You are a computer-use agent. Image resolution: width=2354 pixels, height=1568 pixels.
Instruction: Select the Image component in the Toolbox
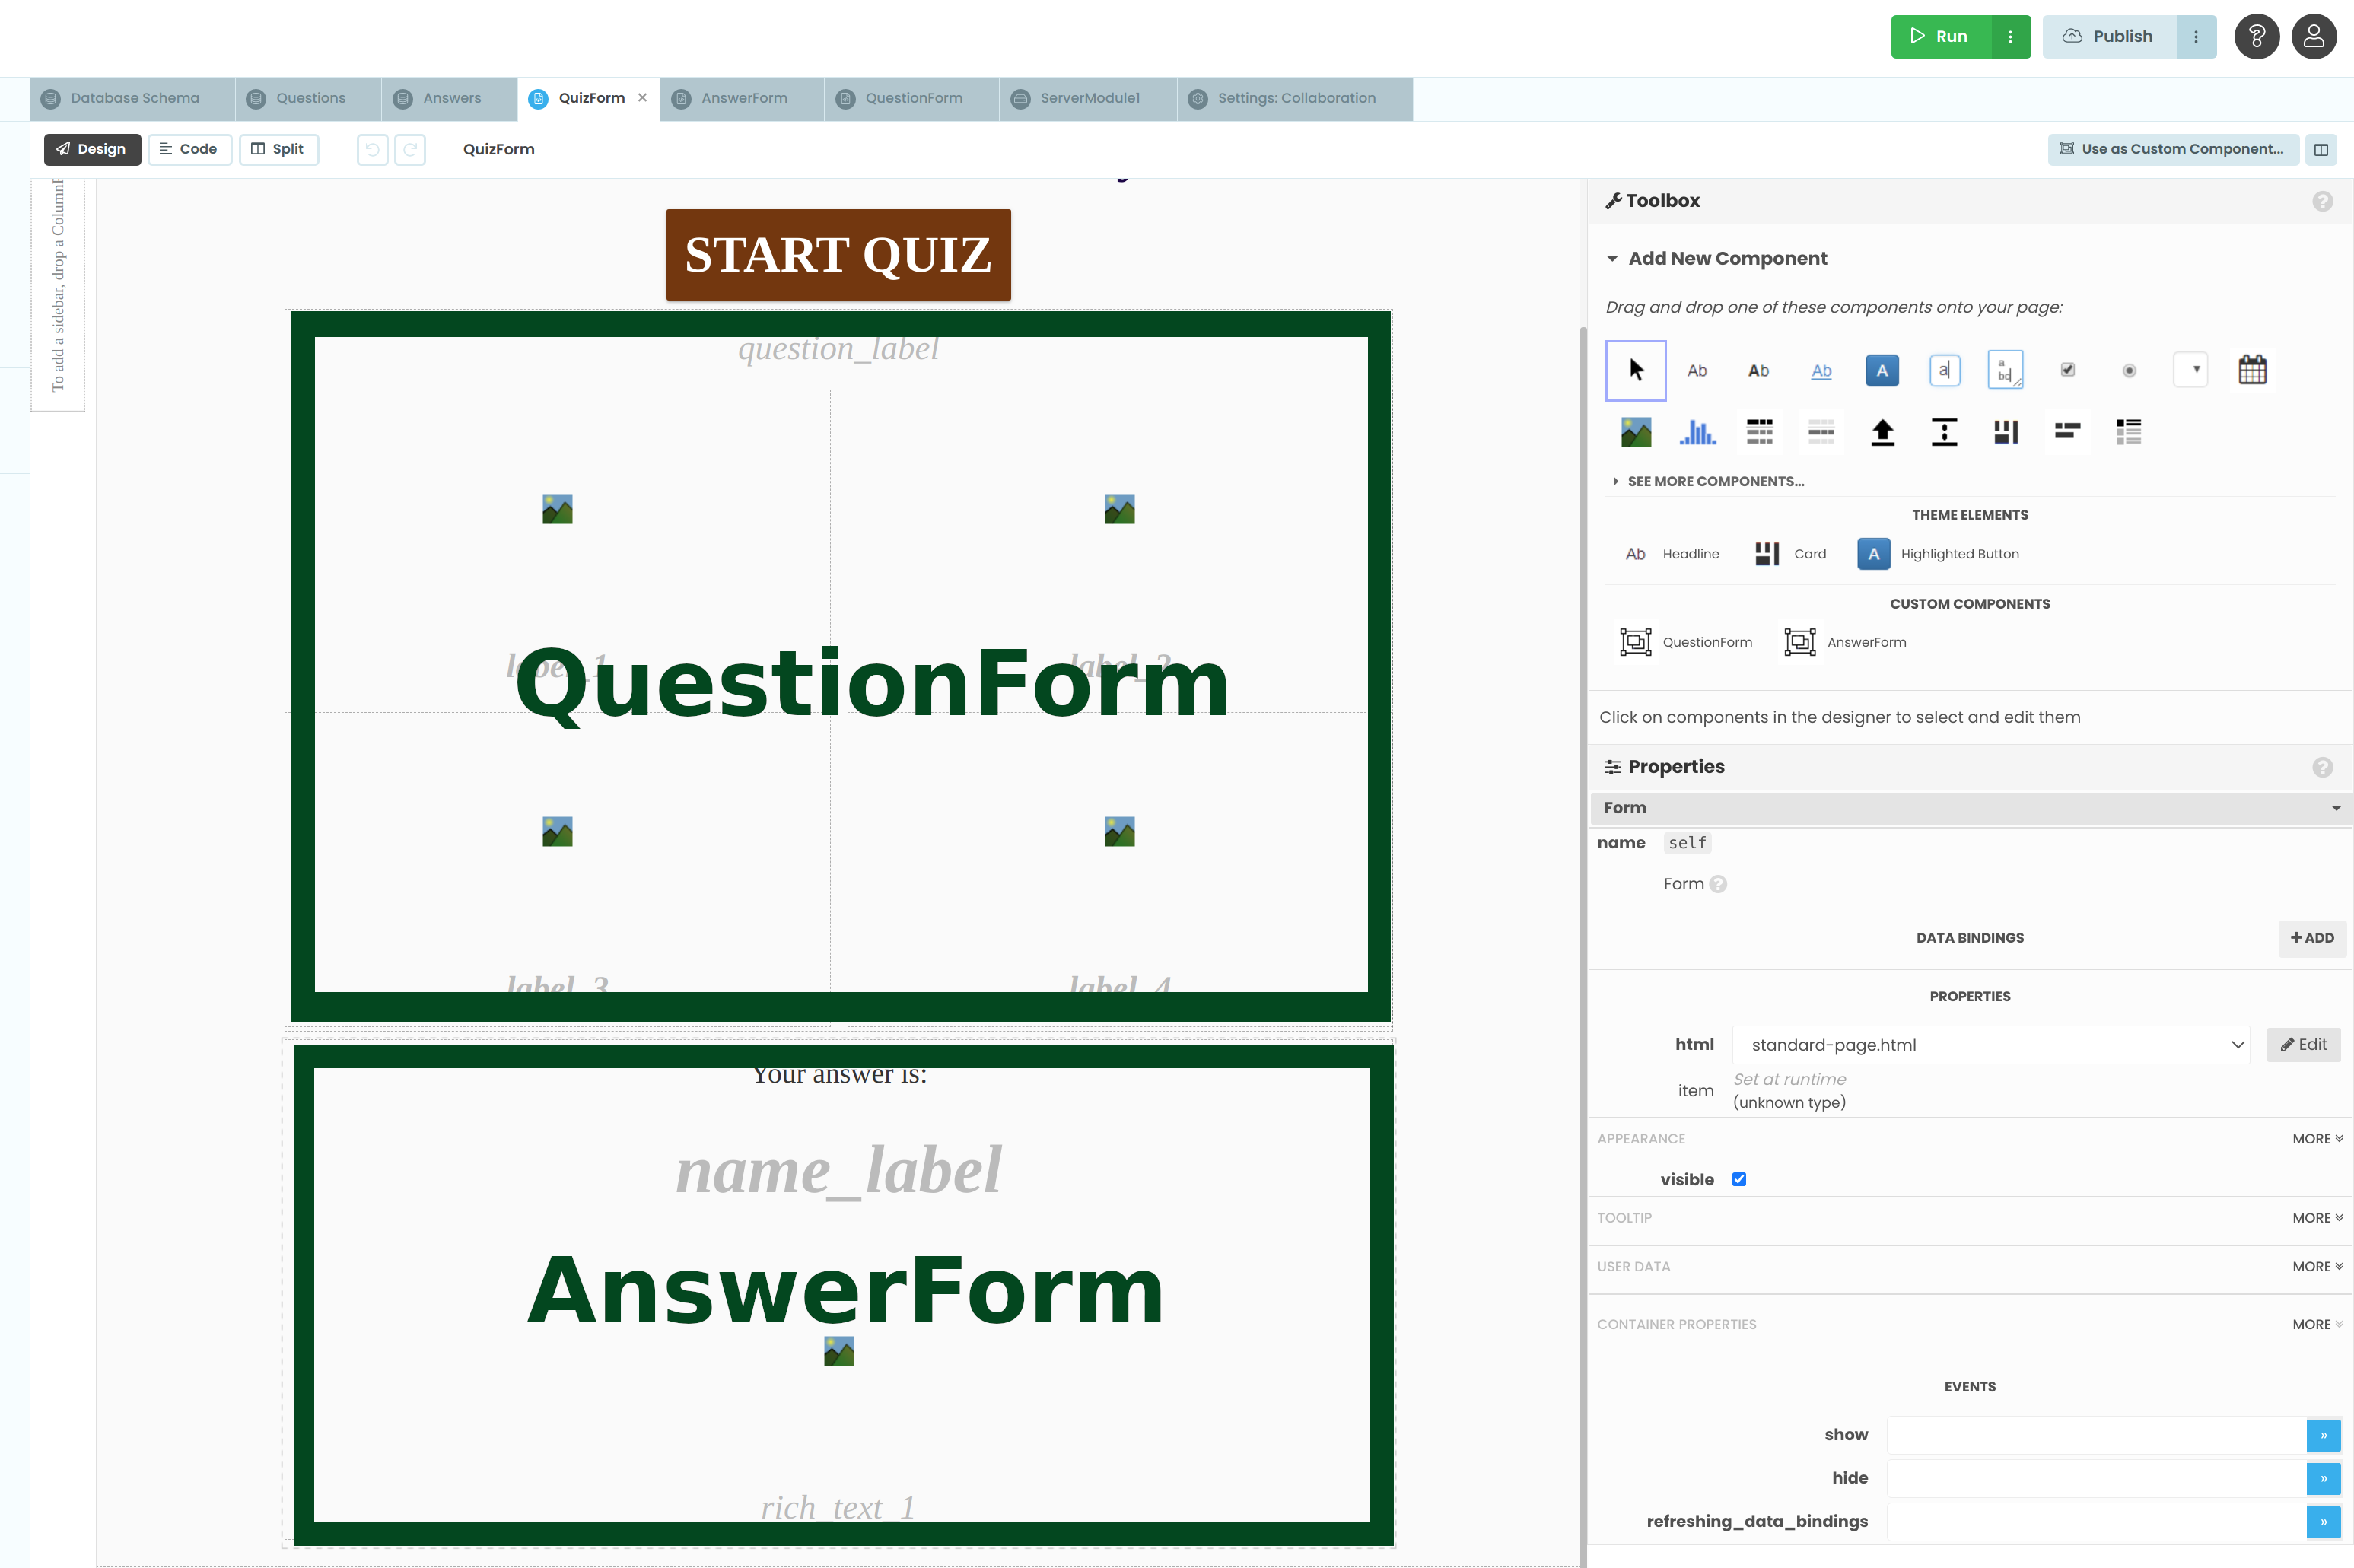(x=1635, y=431)
